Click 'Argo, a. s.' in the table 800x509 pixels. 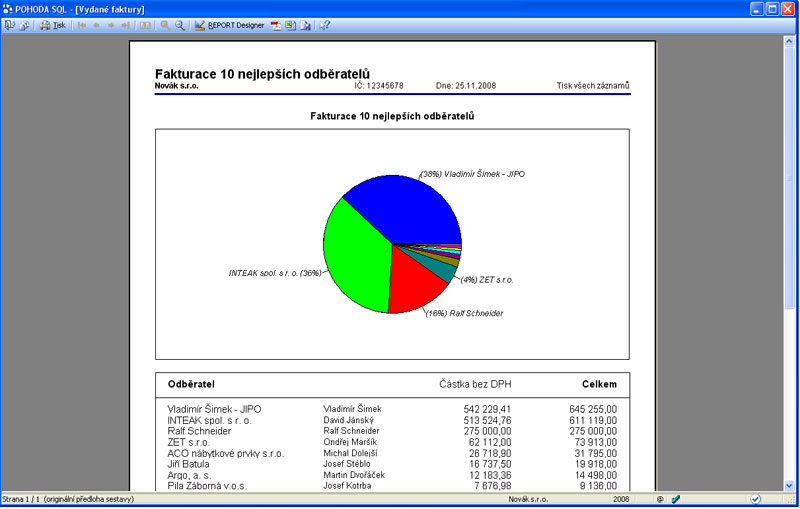189,475
